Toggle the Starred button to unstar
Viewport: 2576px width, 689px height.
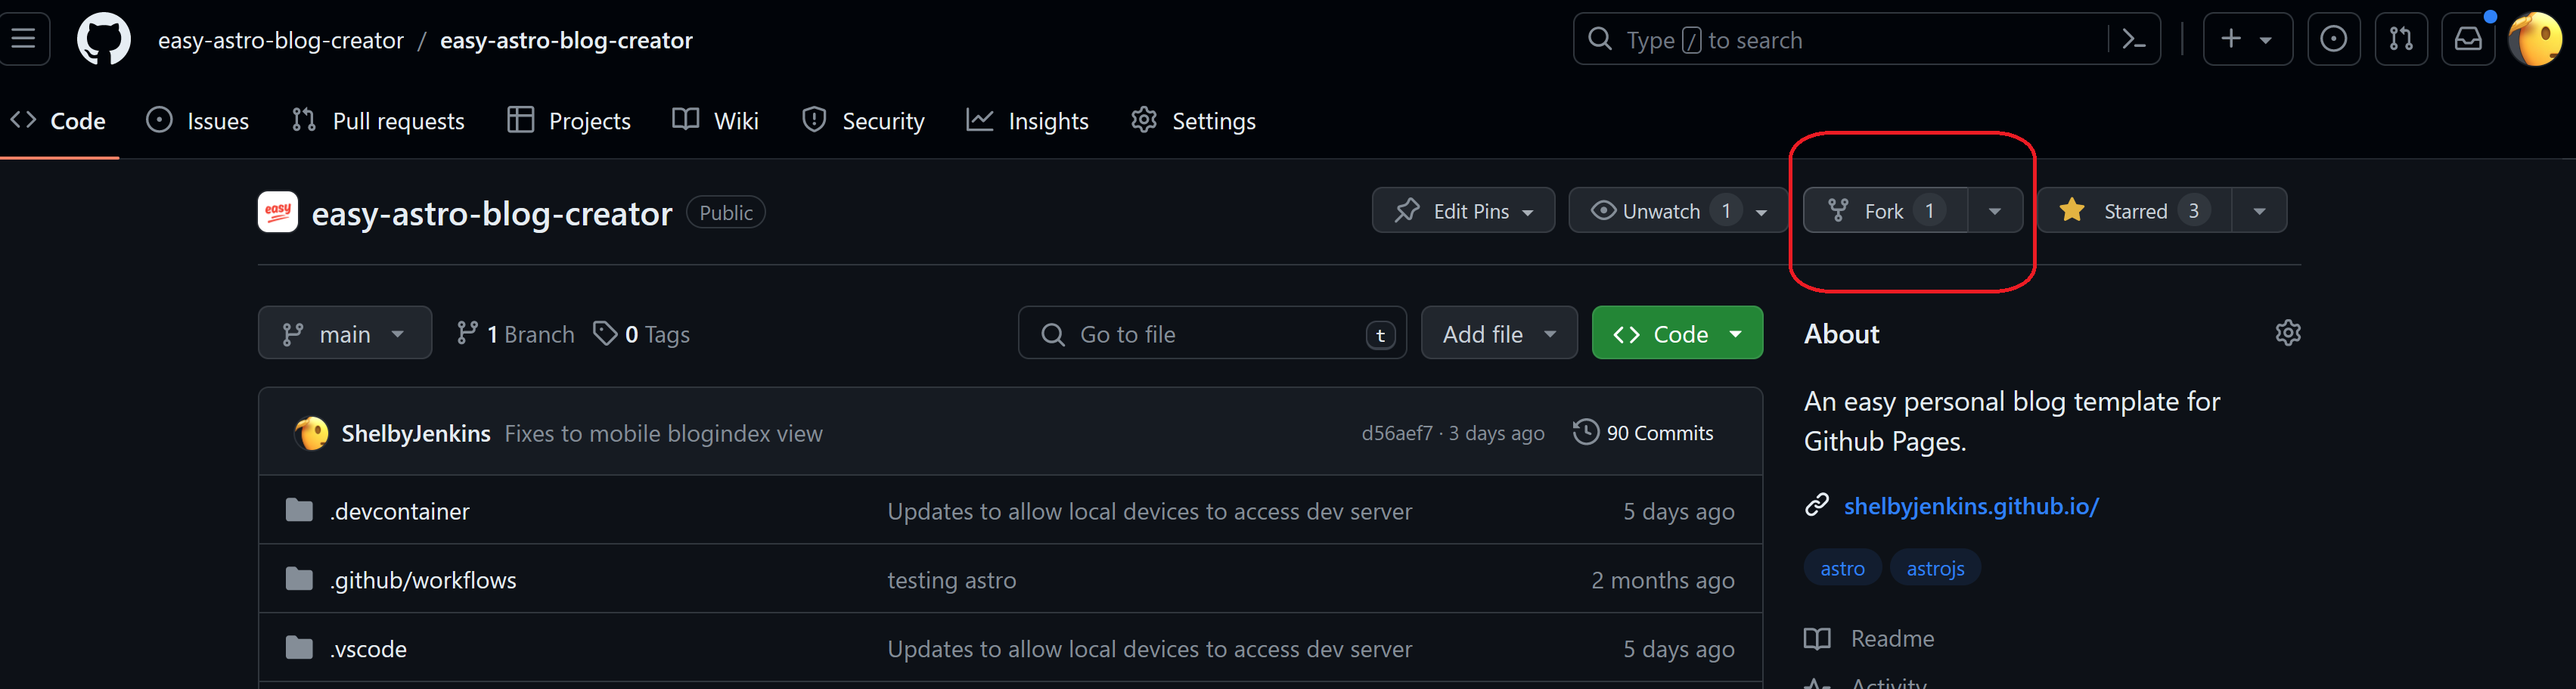coord(2134,211)
